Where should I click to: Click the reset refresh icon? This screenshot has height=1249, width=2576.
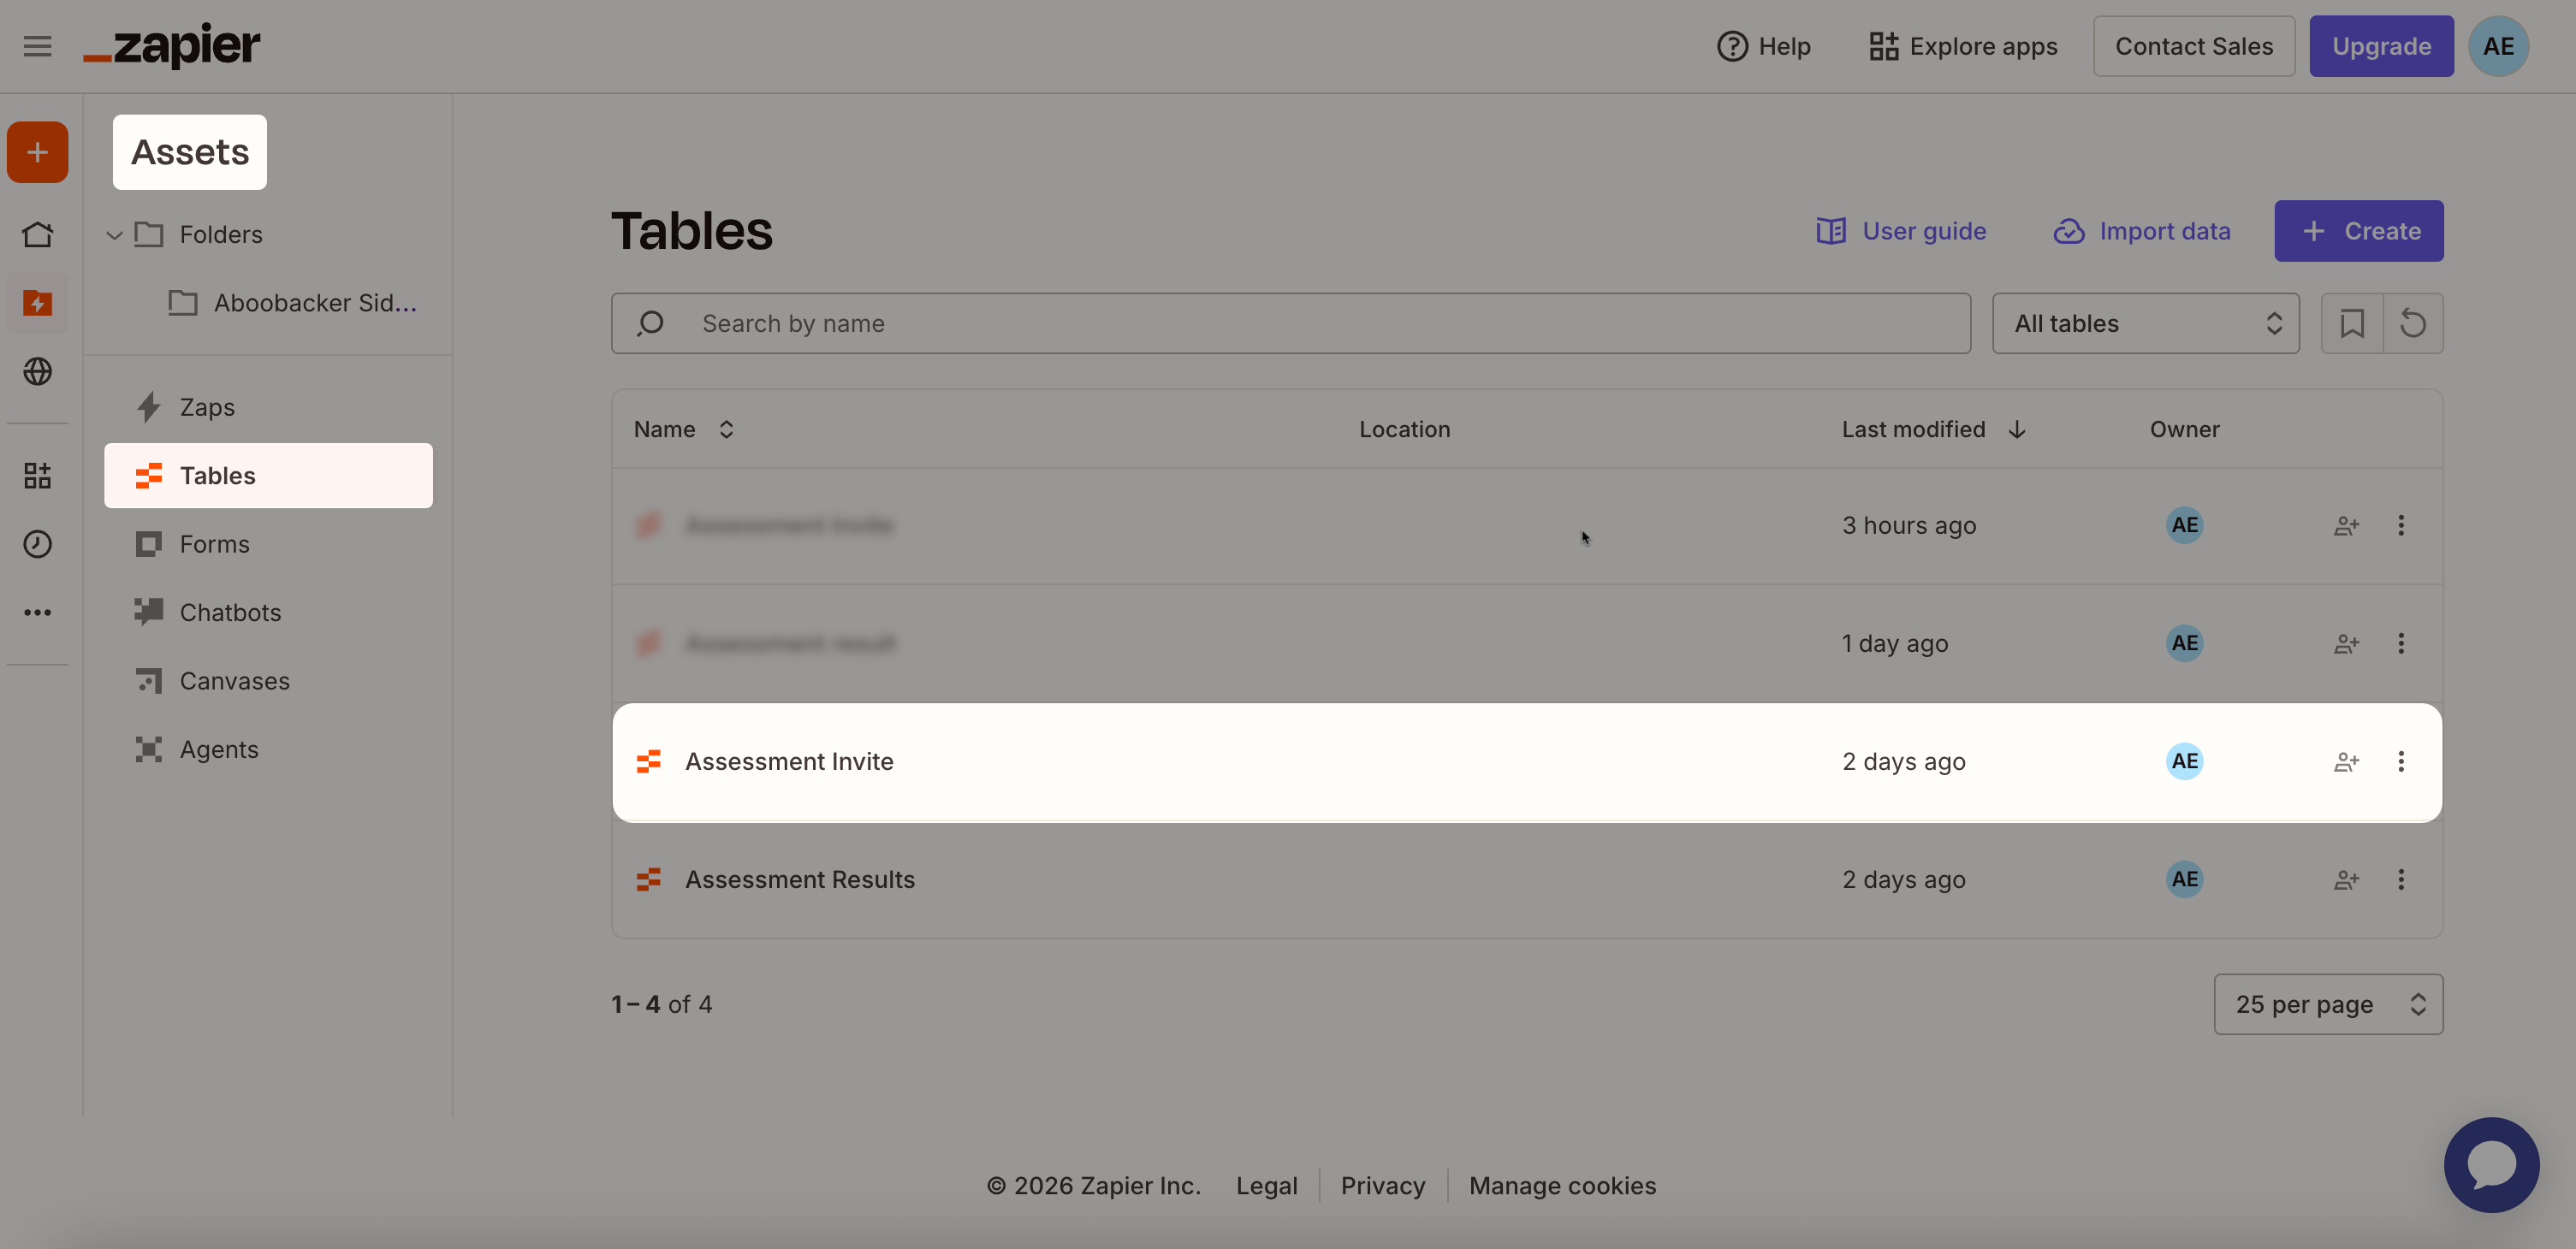click(x=2412, y=323)
